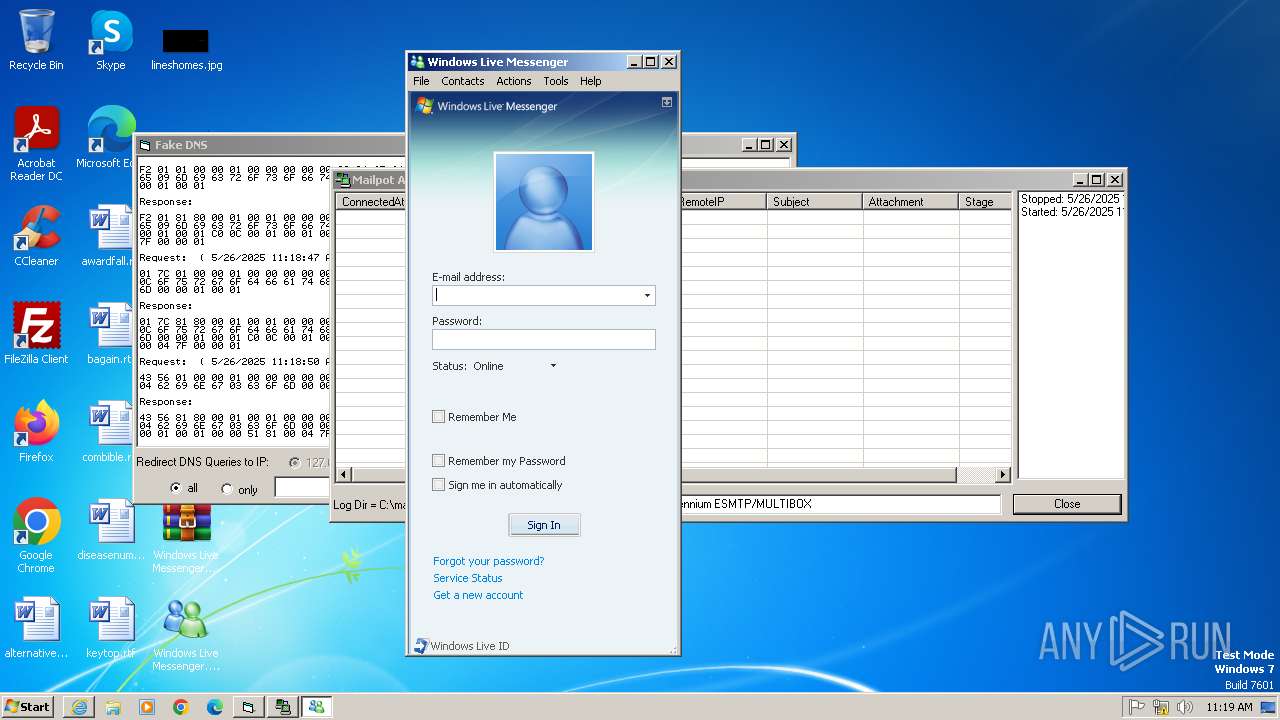Click the Subject column header in Mailpot
Image resolution: width=1280 pixels, height=720 pixels.
[815, 202]
